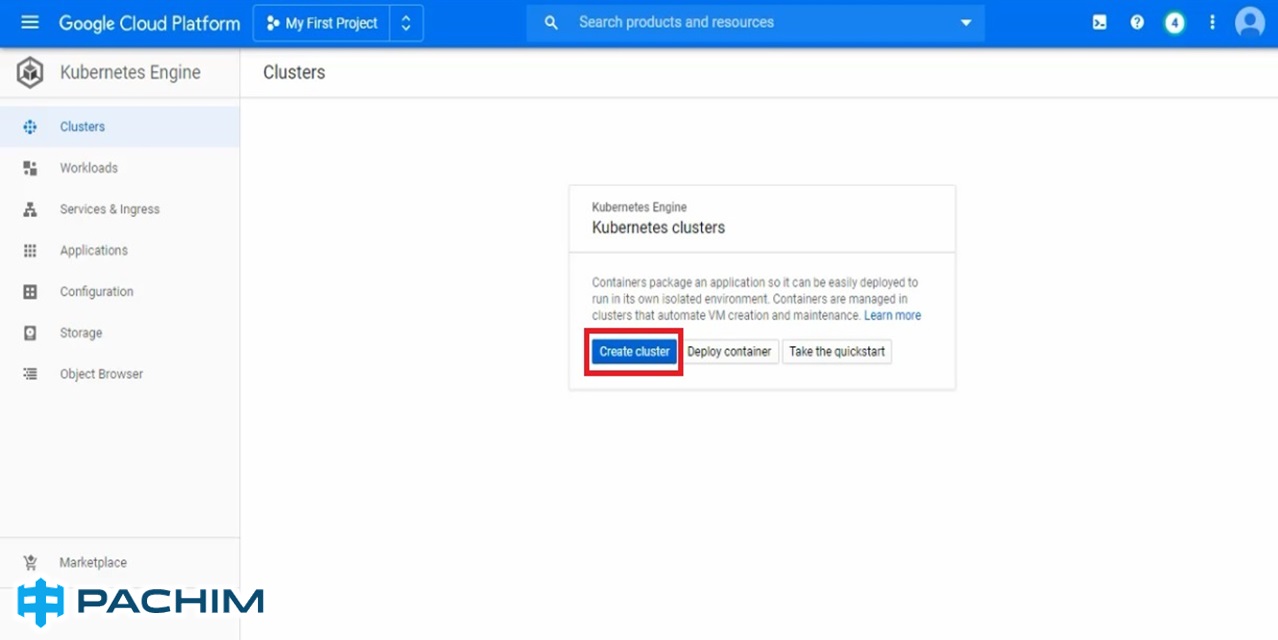Screen dimensions: 1278x640
Task: Click the Clusters page heading
Action: pos(294,72)
